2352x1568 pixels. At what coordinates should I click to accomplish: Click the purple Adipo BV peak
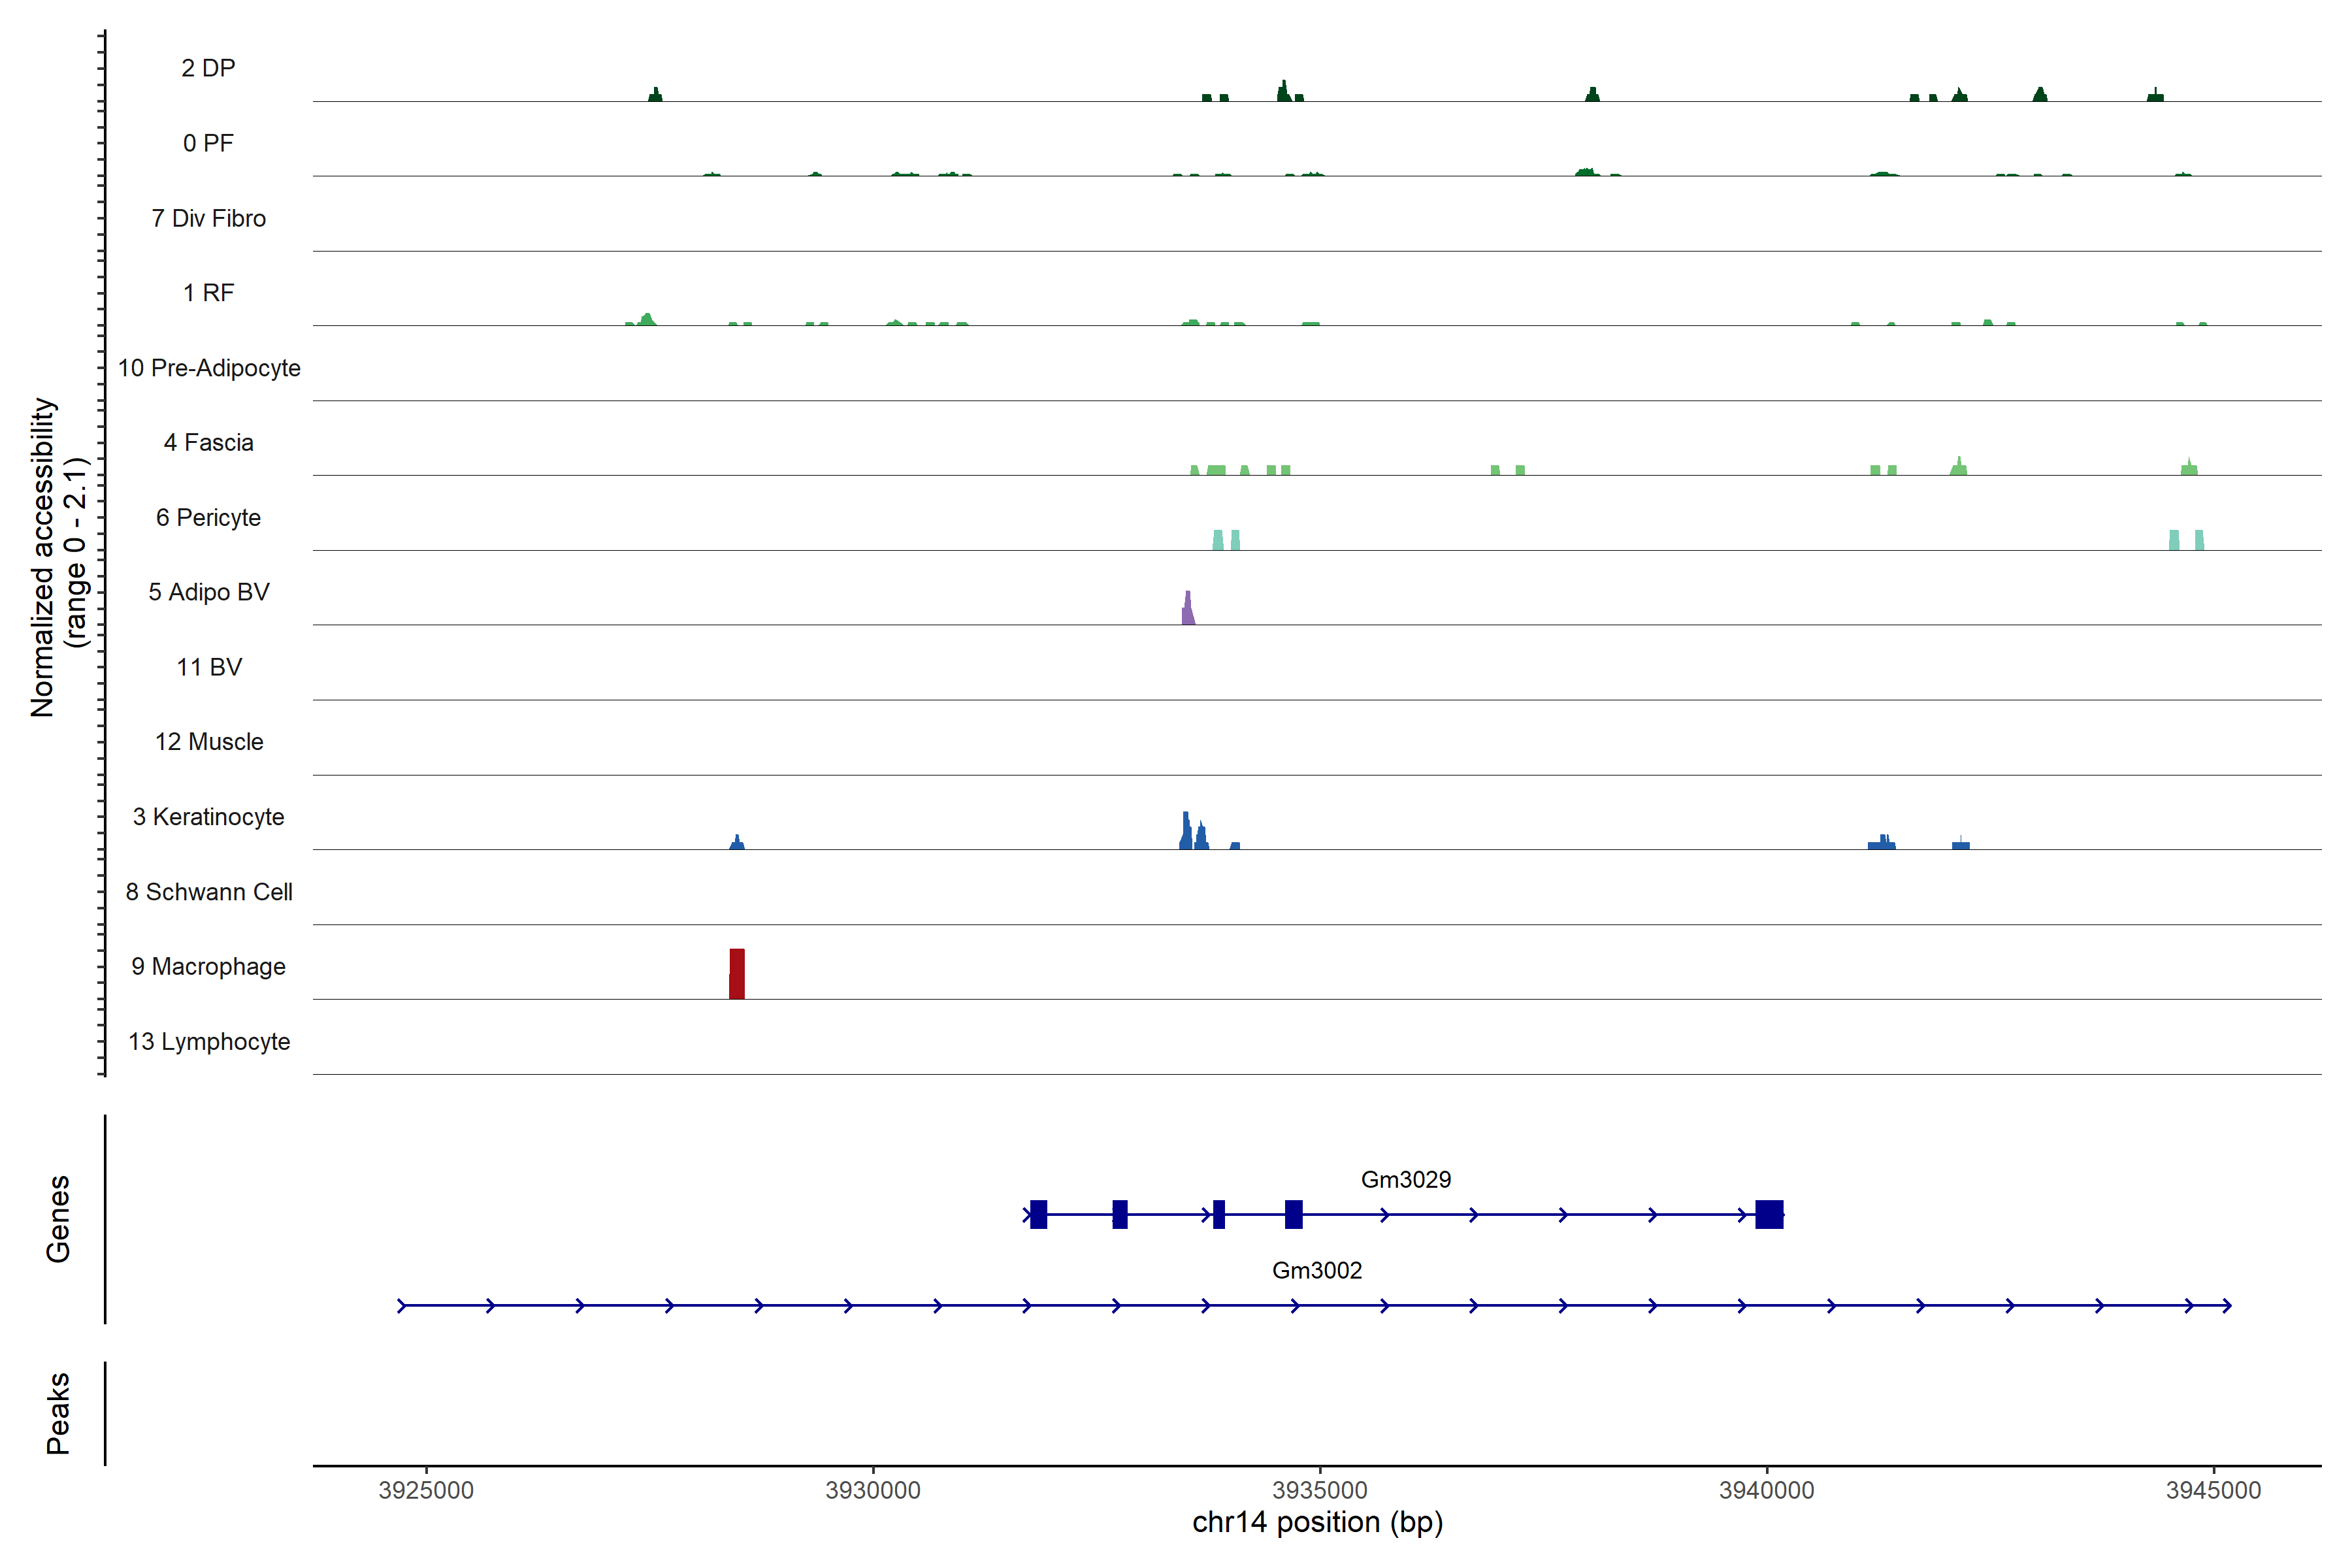(x=1188, y=611)
